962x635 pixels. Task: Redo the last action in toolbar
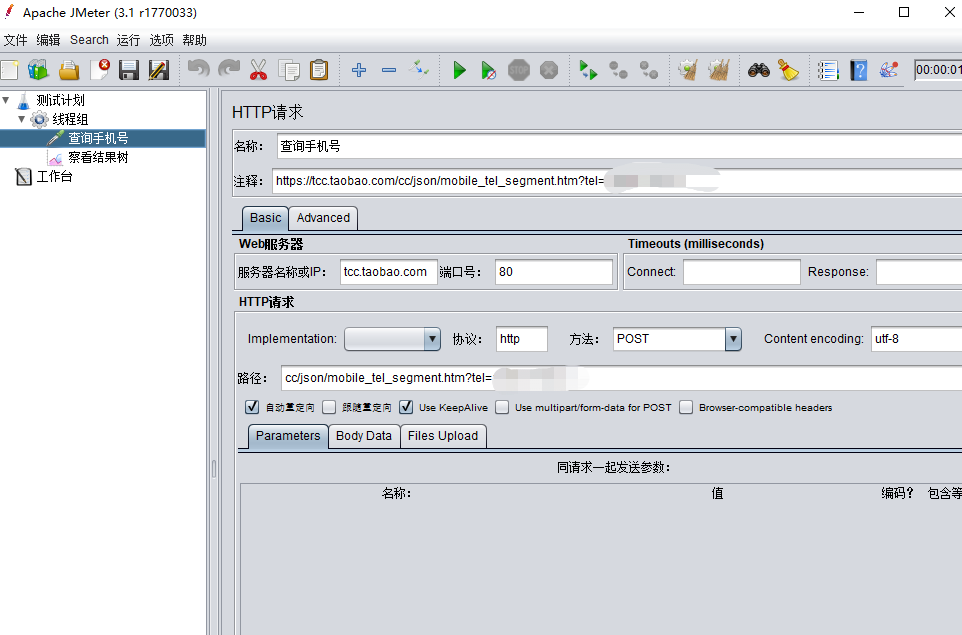229,69
